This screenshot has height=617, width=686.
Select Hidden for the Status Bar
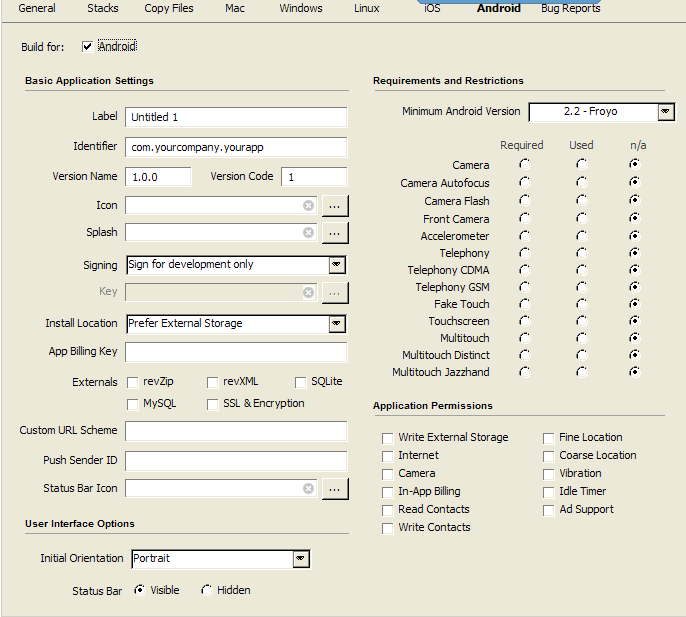click(207, 590)
